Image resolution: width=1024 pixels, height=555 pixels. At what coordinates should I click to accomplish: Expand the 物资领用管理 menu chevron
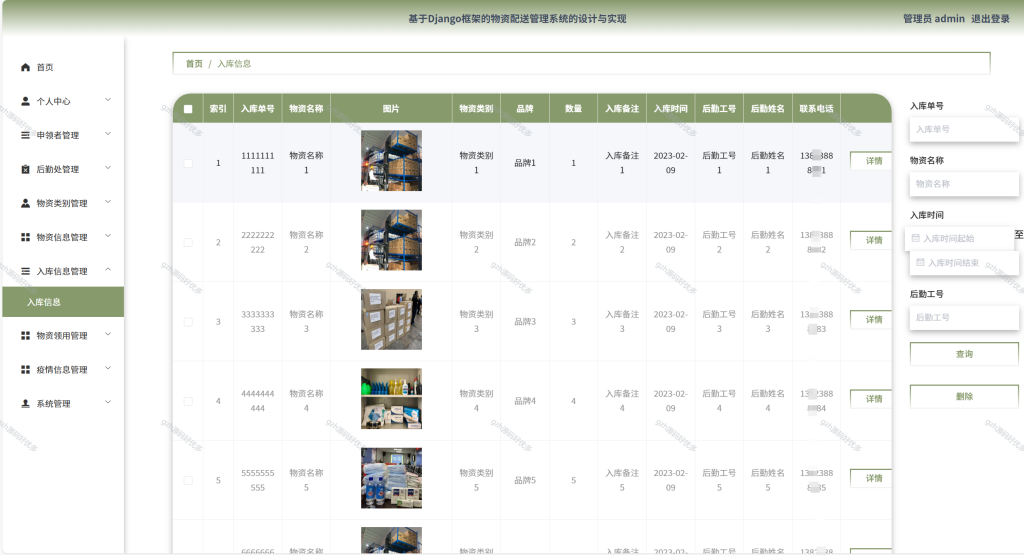[x=108, y=334]
